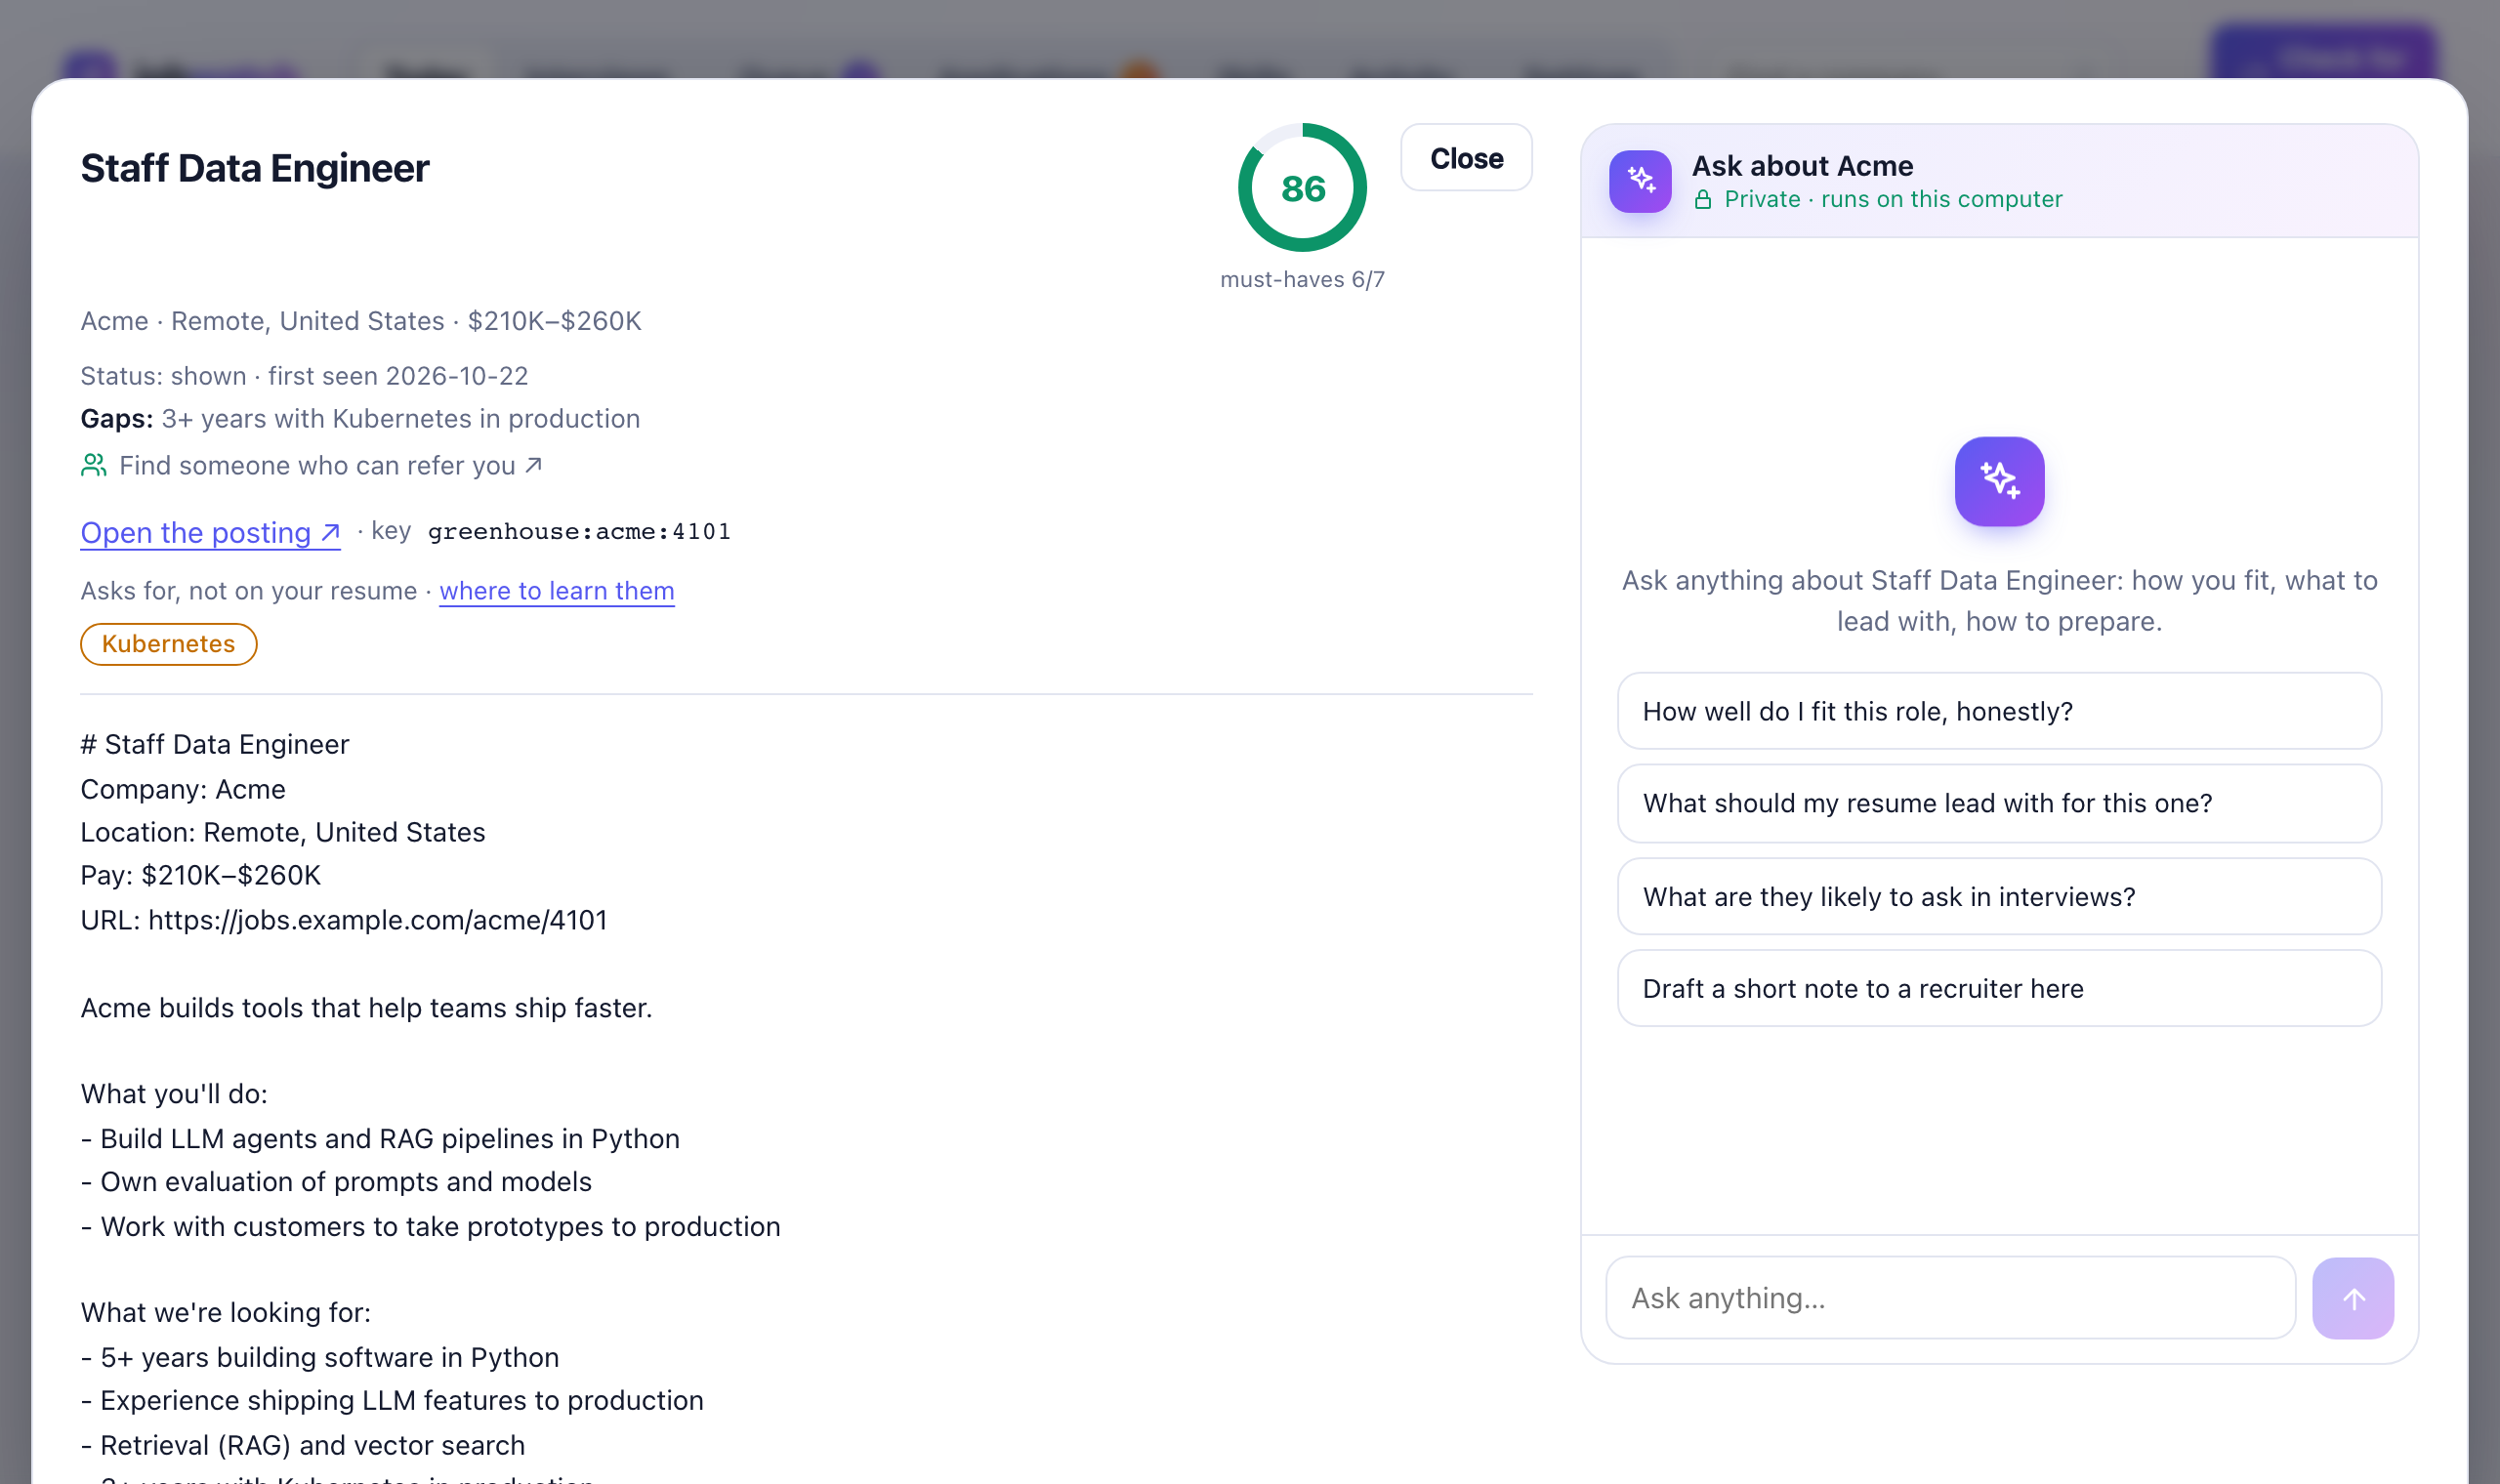Click the sparkle icon in Ask about Acme header
Screen dimensions: 2500x1484
pyautogui.click(x=1640, y=181)
